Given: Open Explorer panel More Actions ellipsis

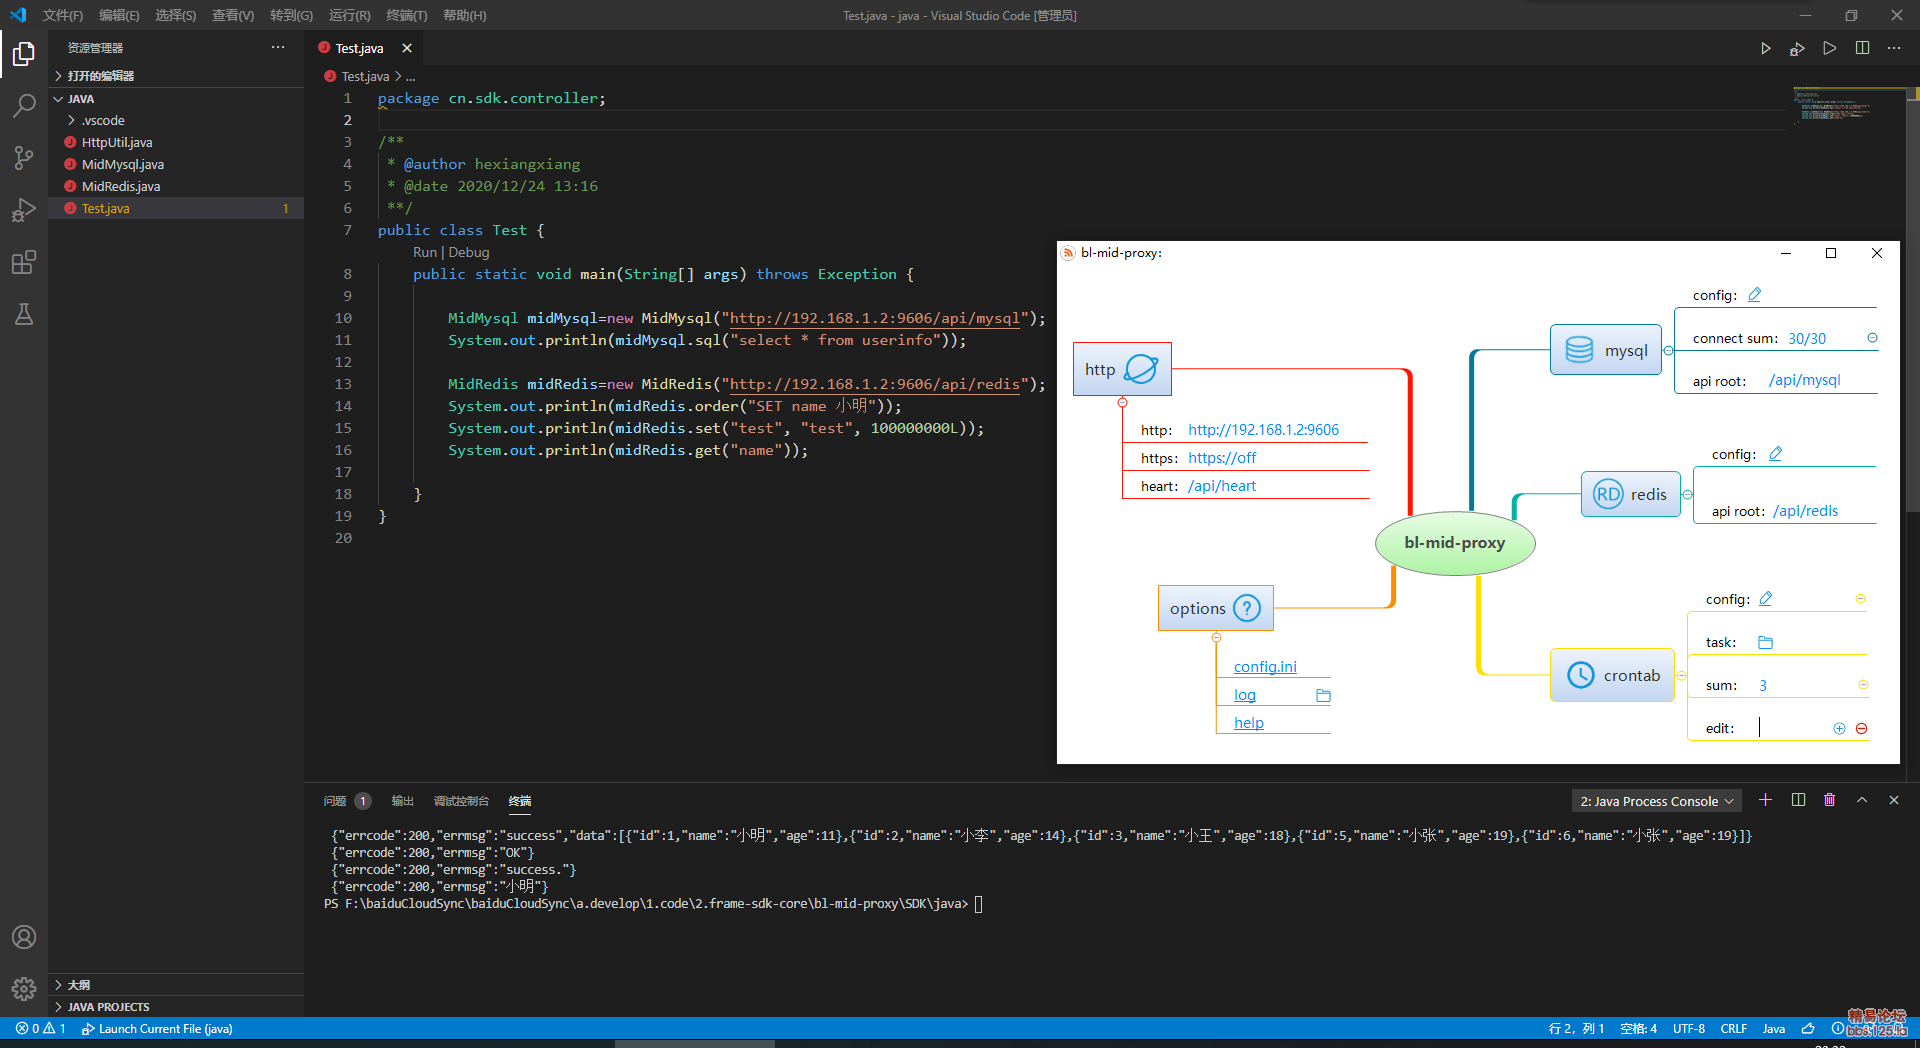Looking at the screenshot, I should [278, 47].
